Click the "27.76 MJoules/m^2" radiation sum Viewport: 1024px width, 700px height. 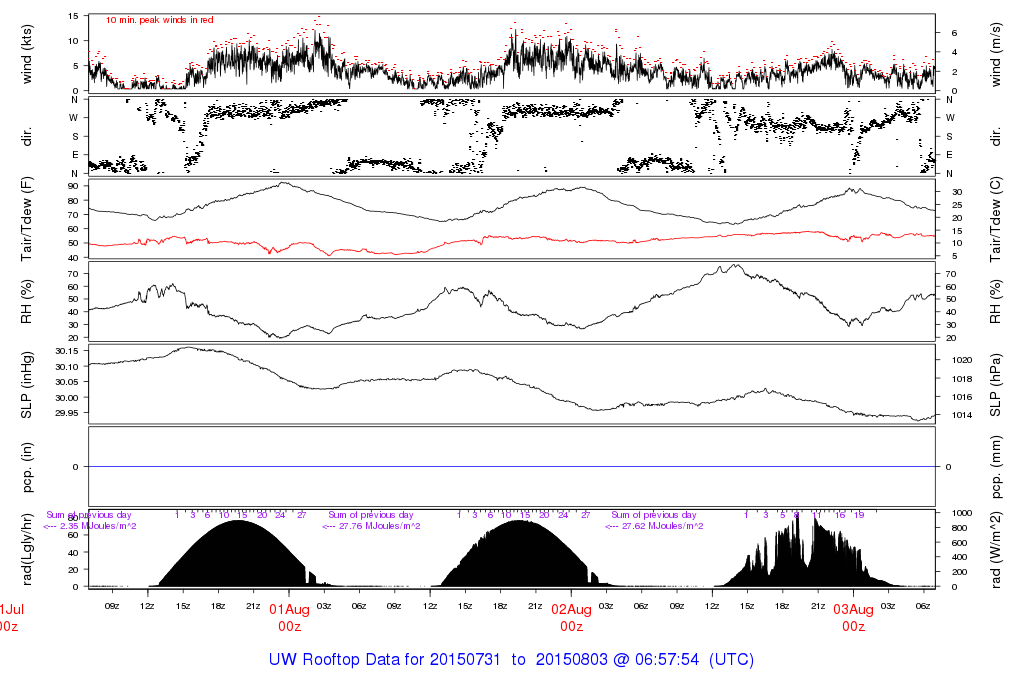point(380,526)
